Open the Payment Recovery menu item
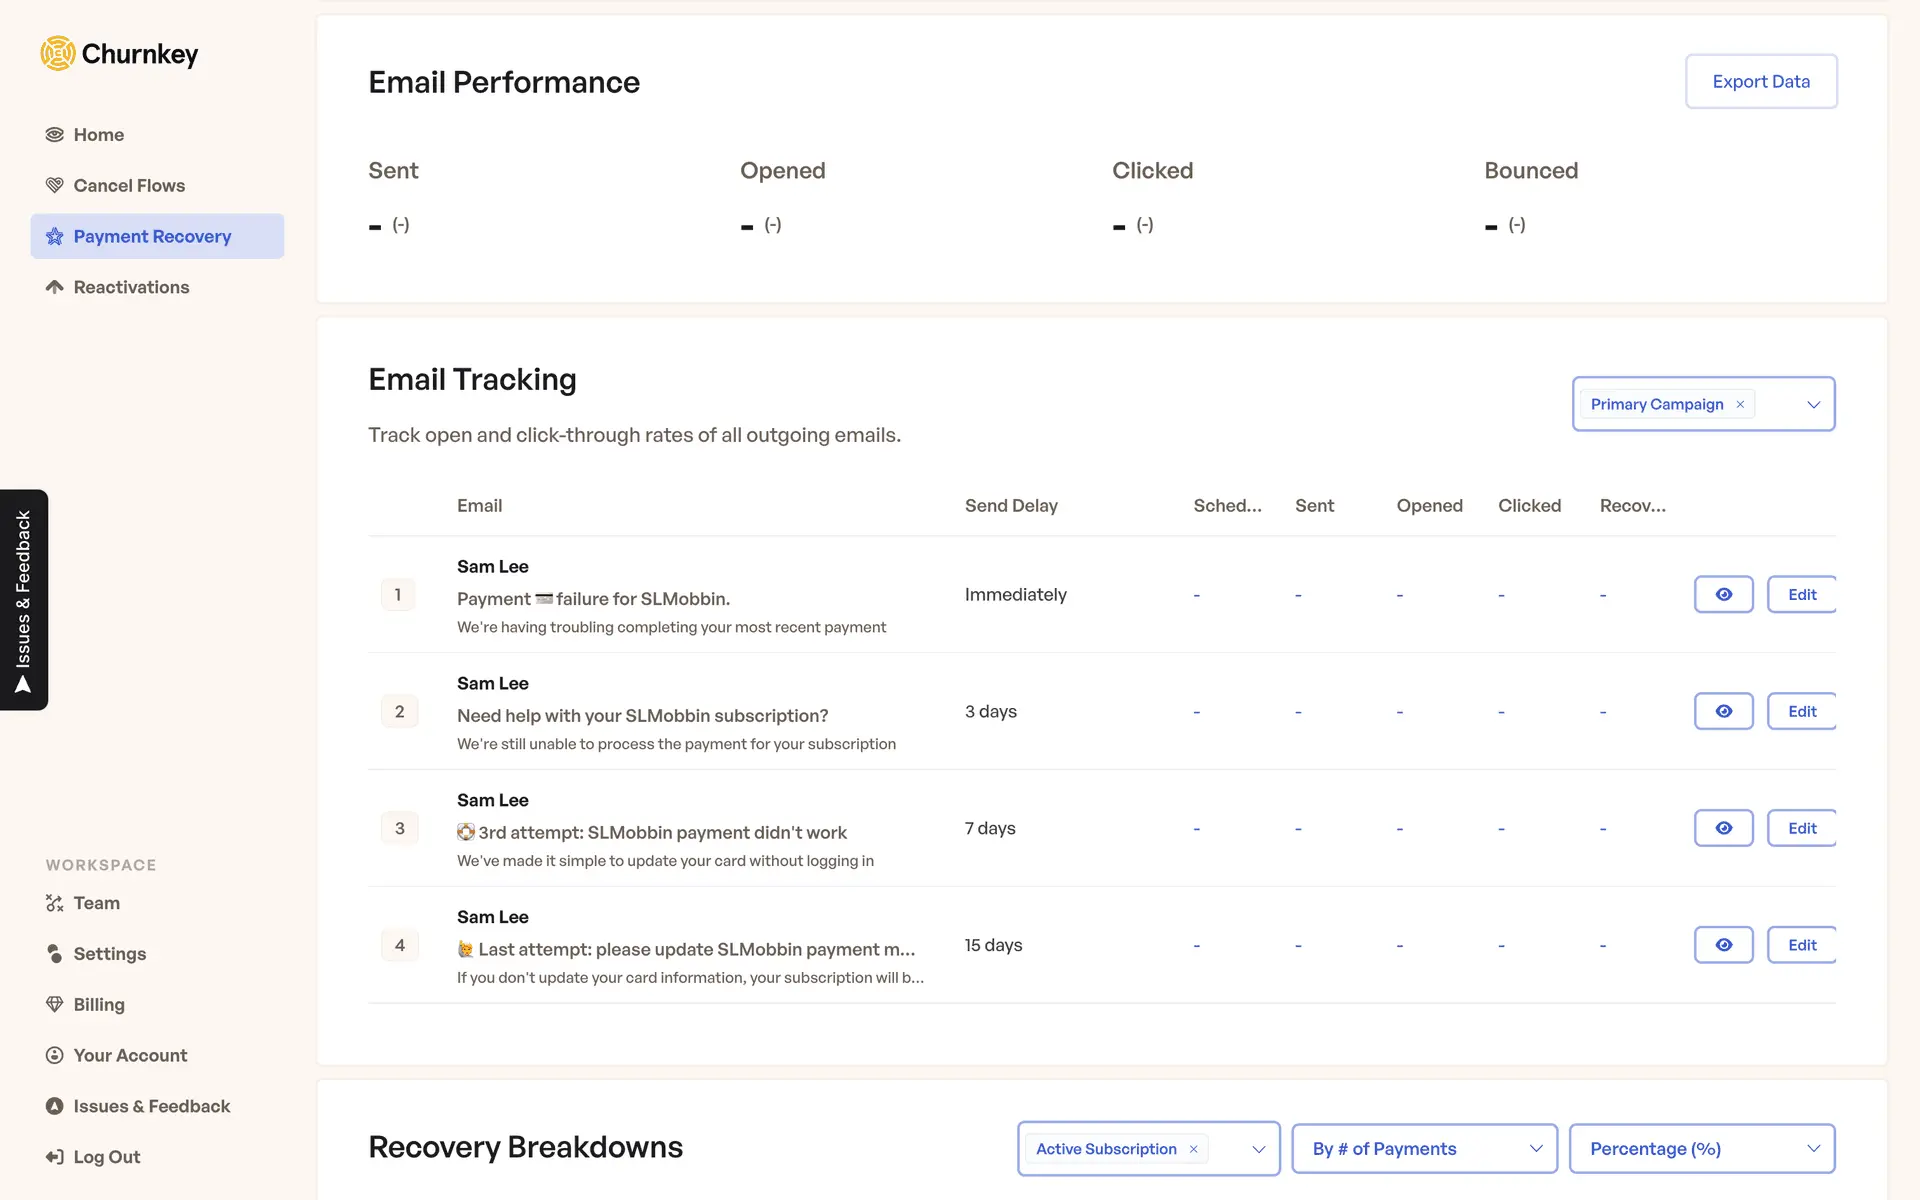The image size is (1920, 1200). pos(152,237)
